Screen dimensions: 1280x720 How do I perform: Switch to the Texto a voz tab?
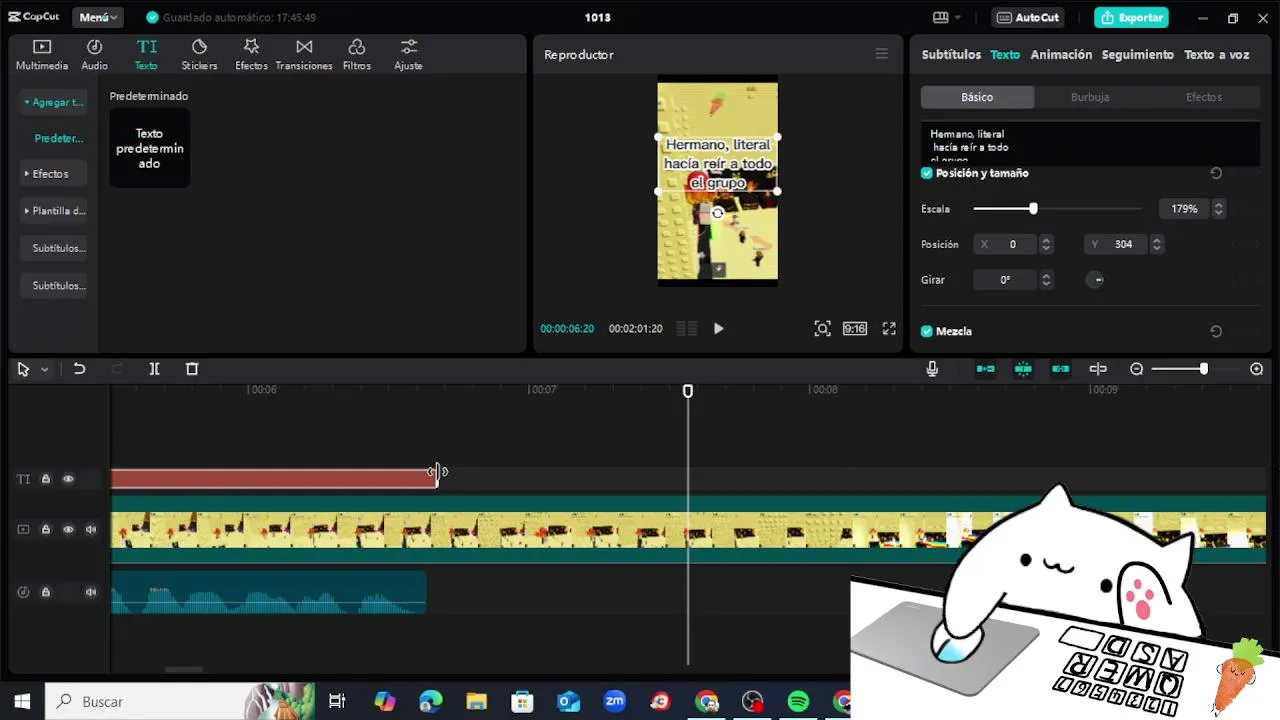(x=1217, y=55)
